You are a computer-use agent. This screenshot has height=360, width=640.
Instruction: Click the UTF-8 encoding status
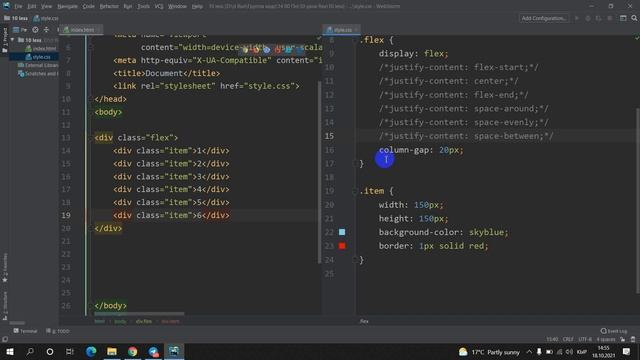pyautogui.click(x=585, y=339)
